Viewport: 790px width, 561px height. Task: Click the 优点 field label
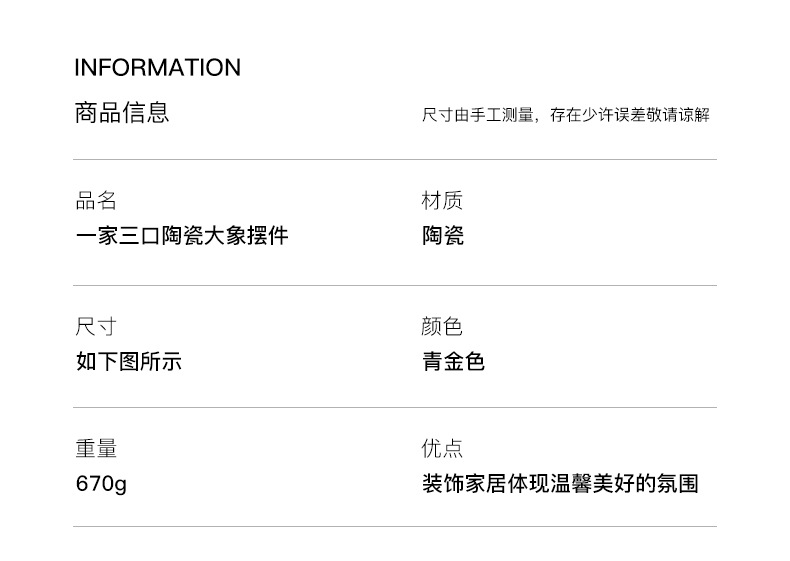coord(442,449)
